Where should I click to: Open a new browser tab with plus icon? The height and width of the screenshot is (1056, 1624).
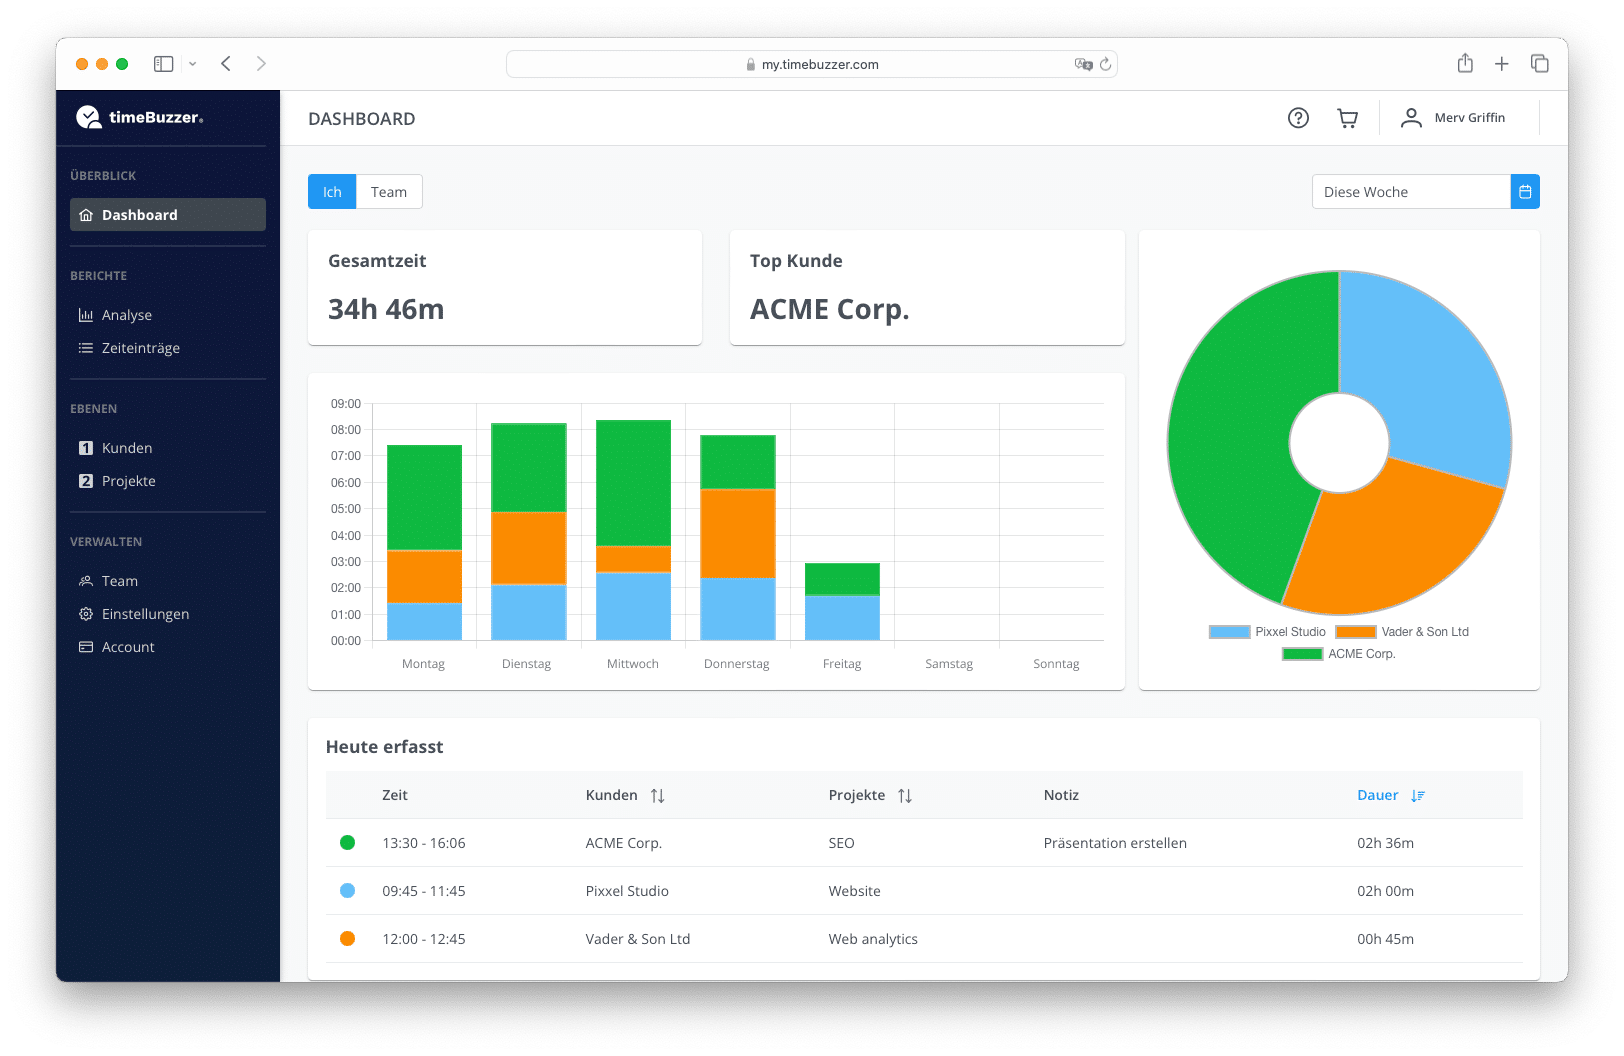pos(1501,64)
